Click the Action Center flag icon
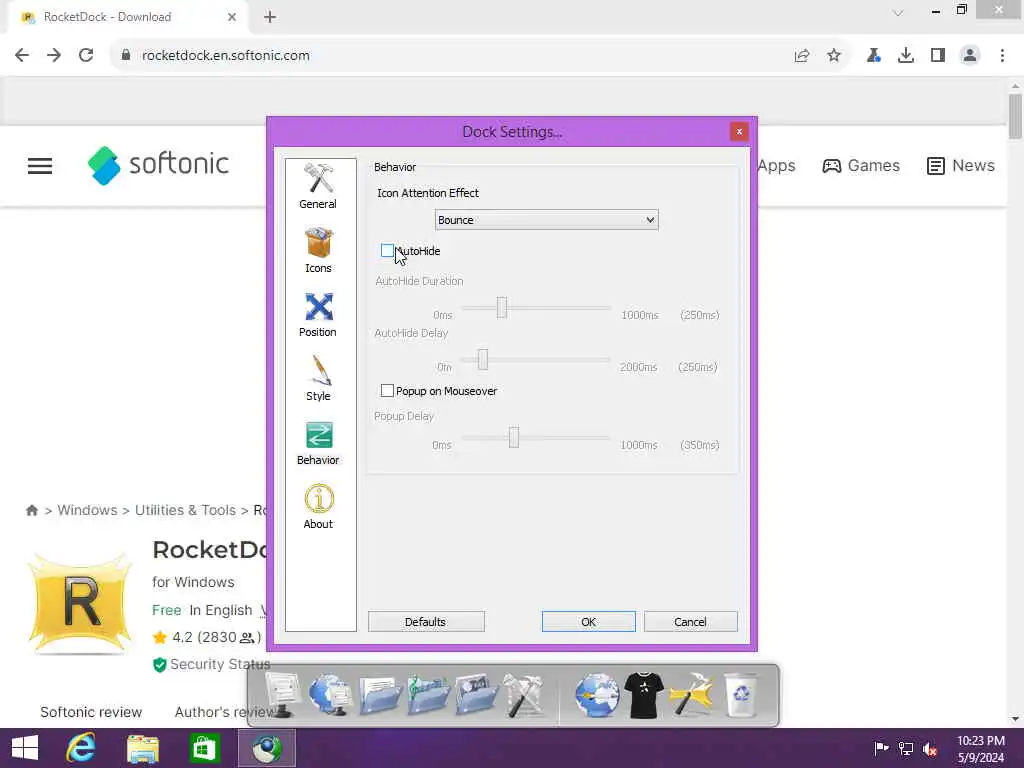This screenshot has width=1024, height=768. 881,748
